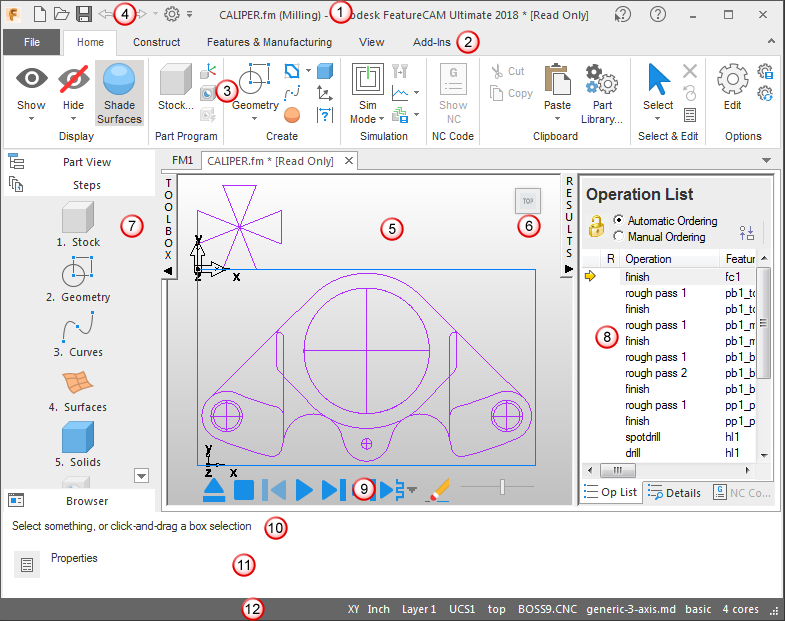Open the Part Library gears icon

click(602, 79)
